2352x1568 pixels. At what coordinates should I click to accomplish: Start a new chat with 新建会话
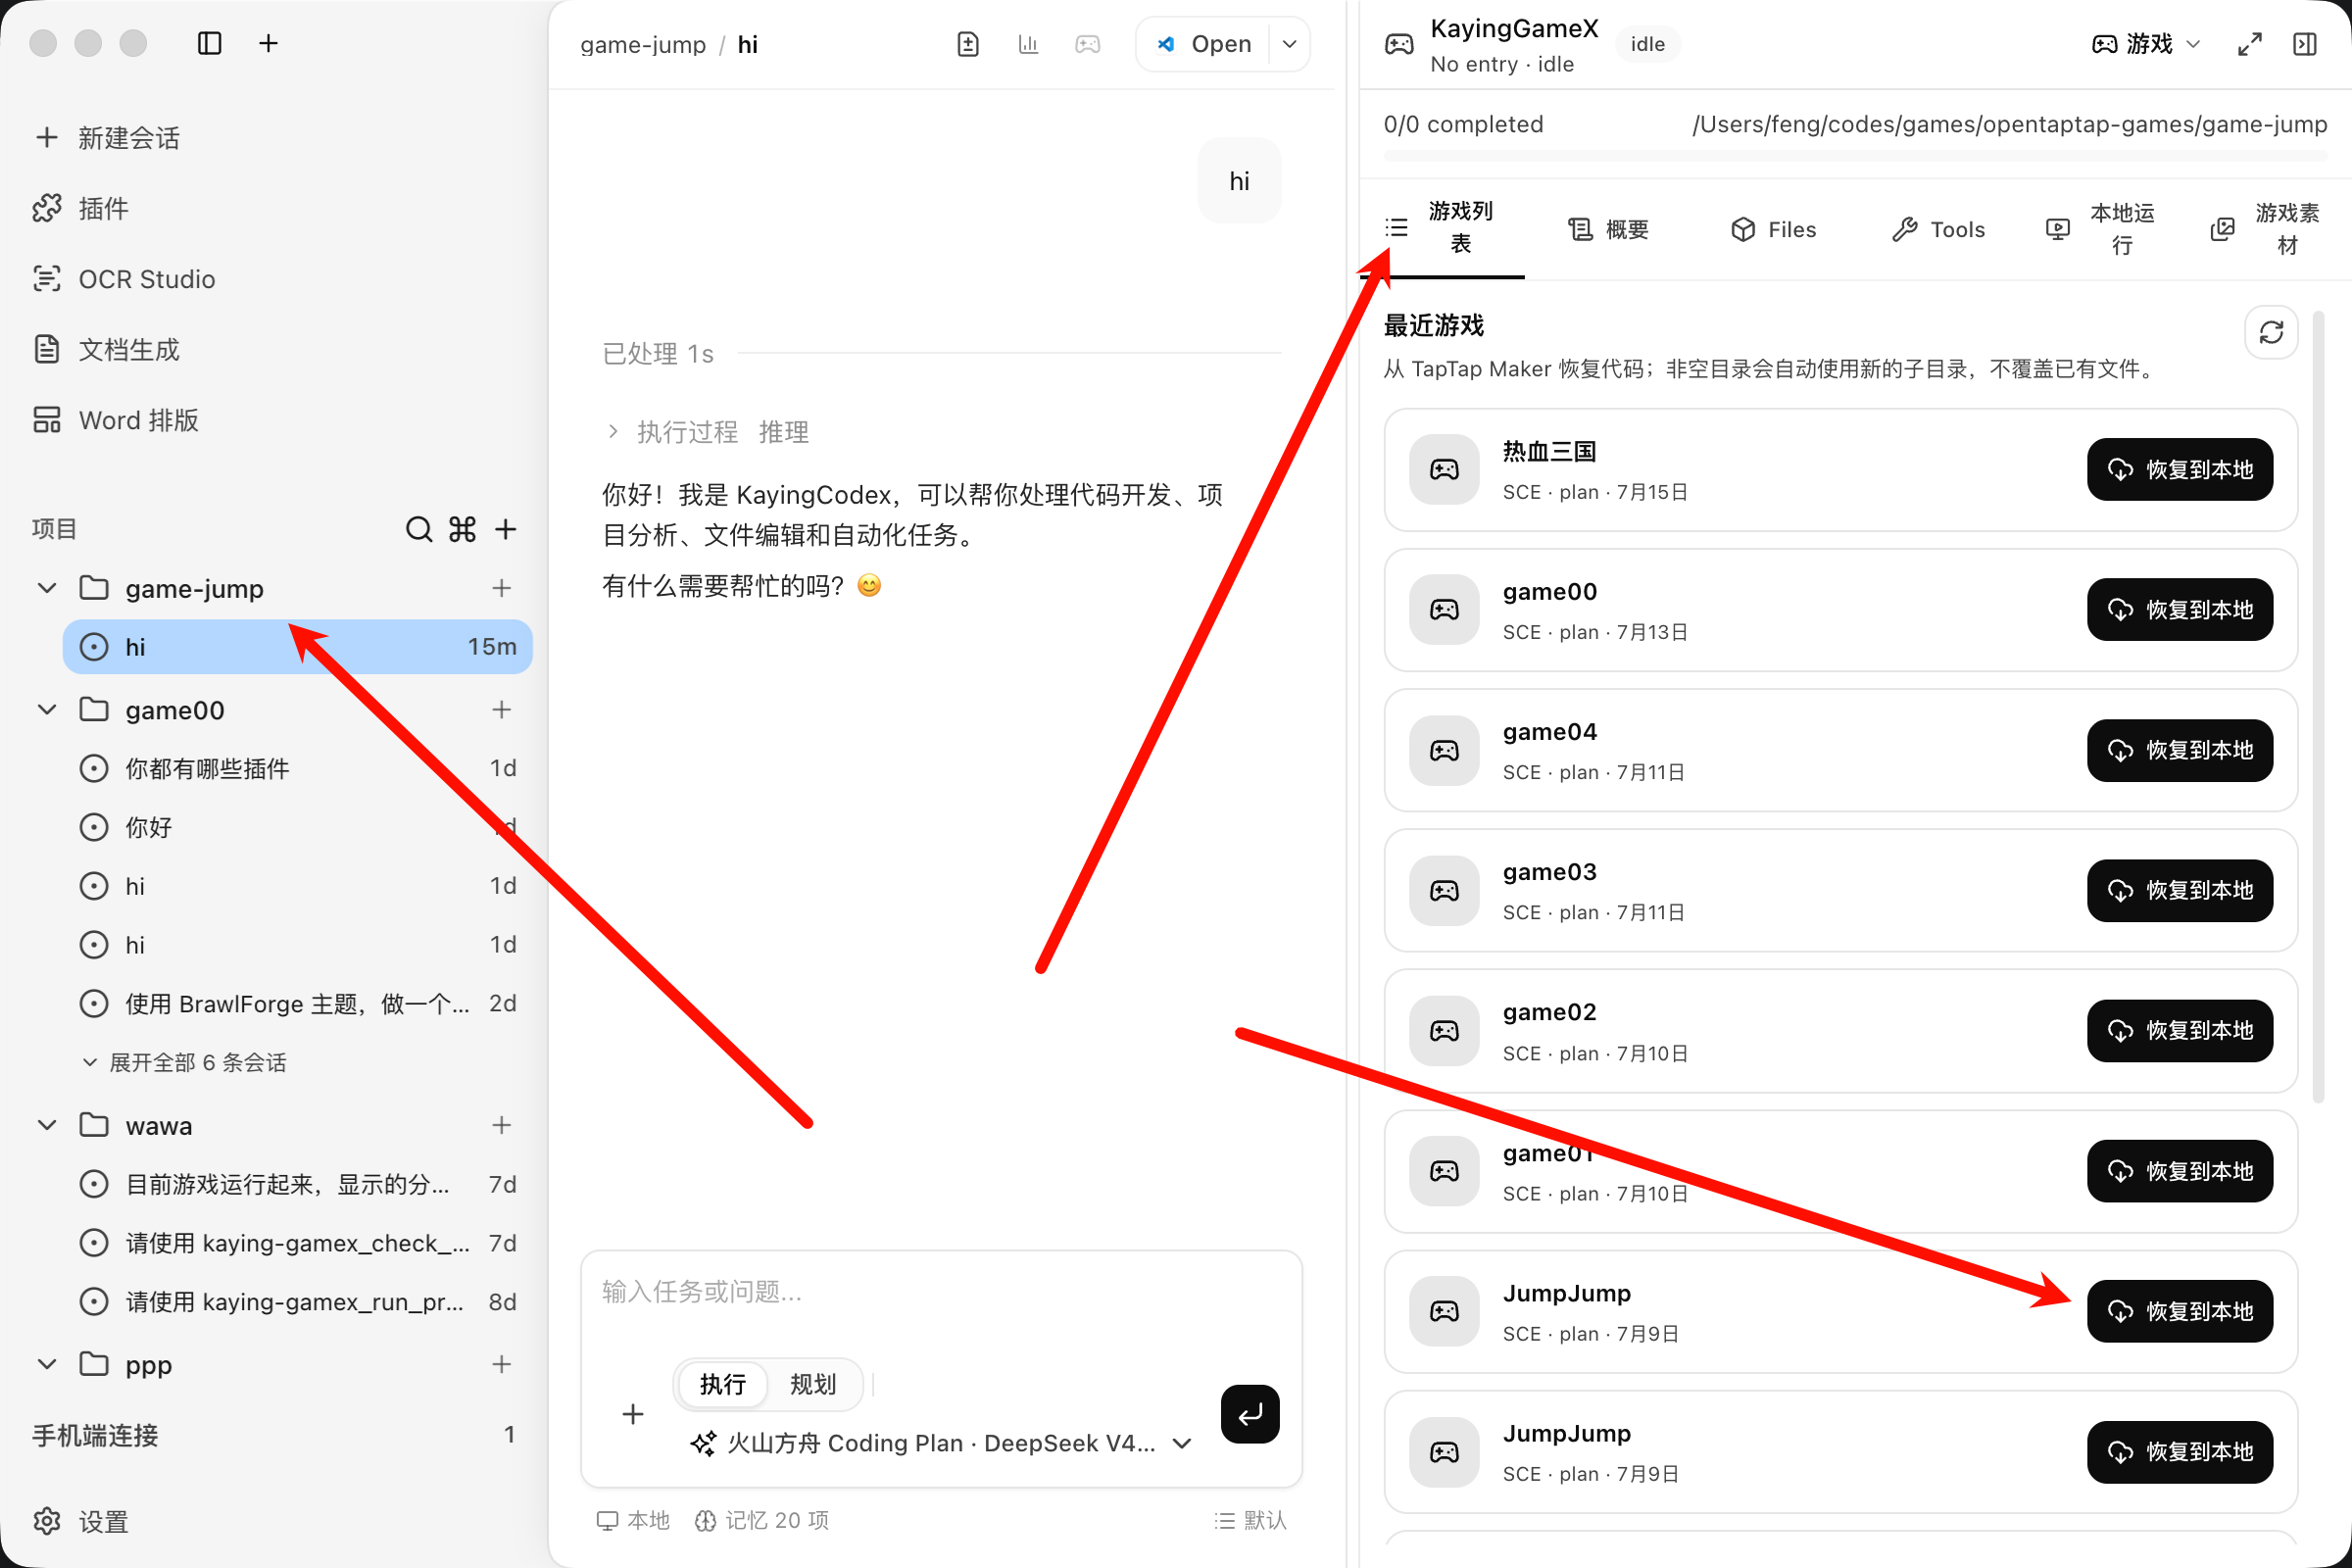[x=107, y=138]
